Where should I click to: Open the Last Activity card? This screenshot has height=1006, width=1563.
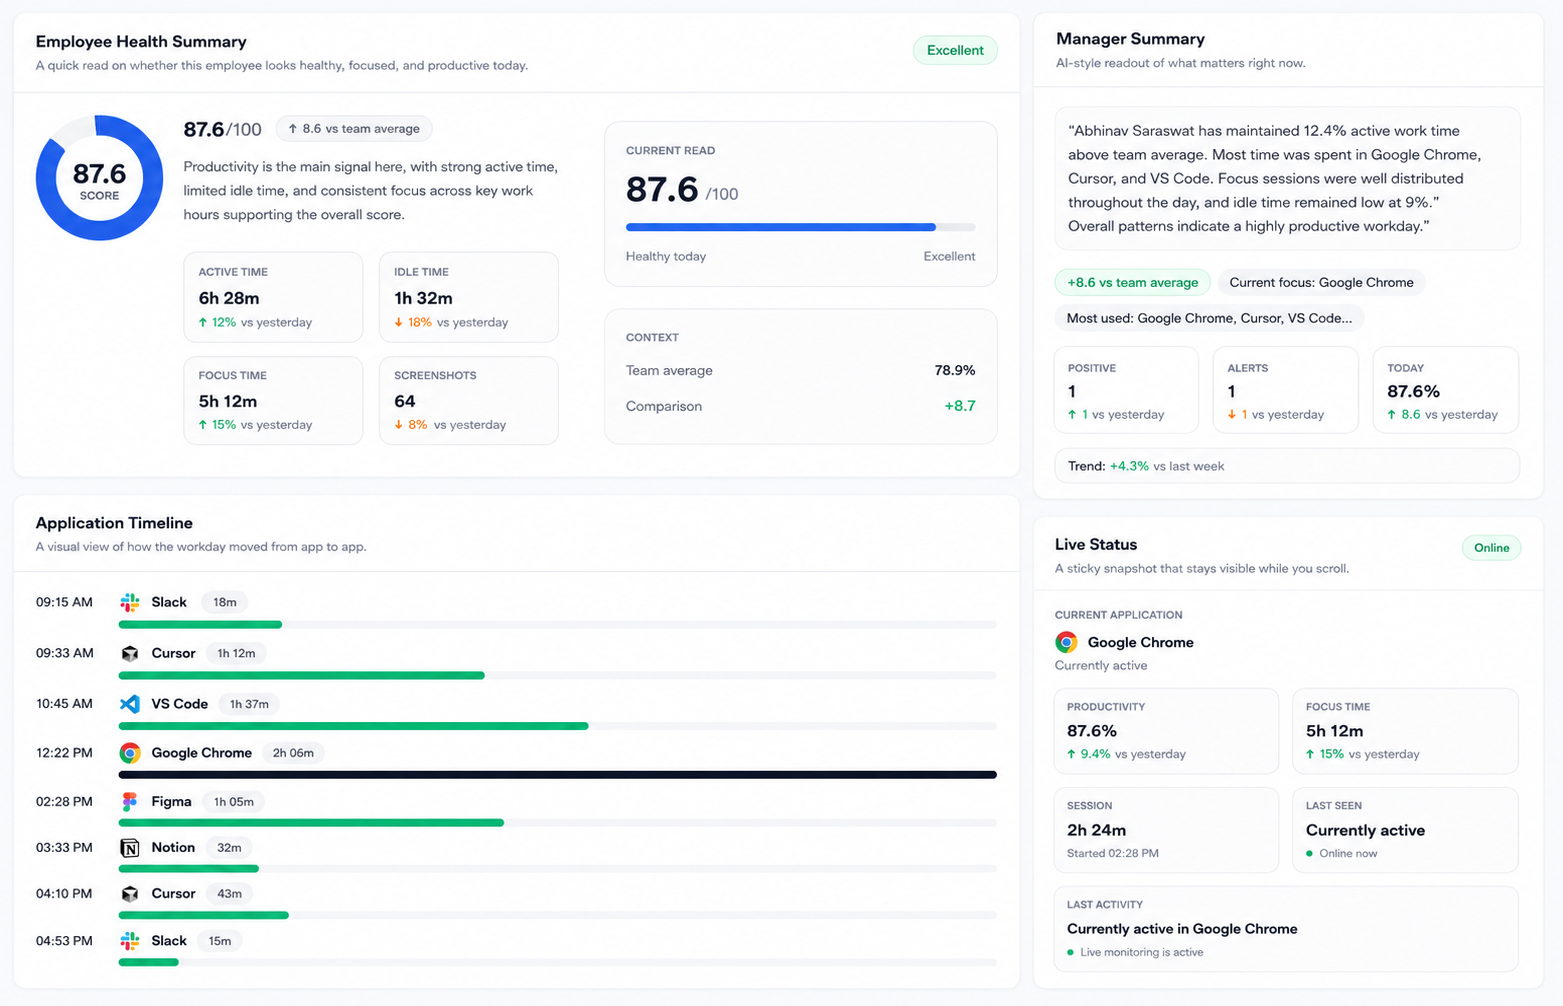[1286, 929]
